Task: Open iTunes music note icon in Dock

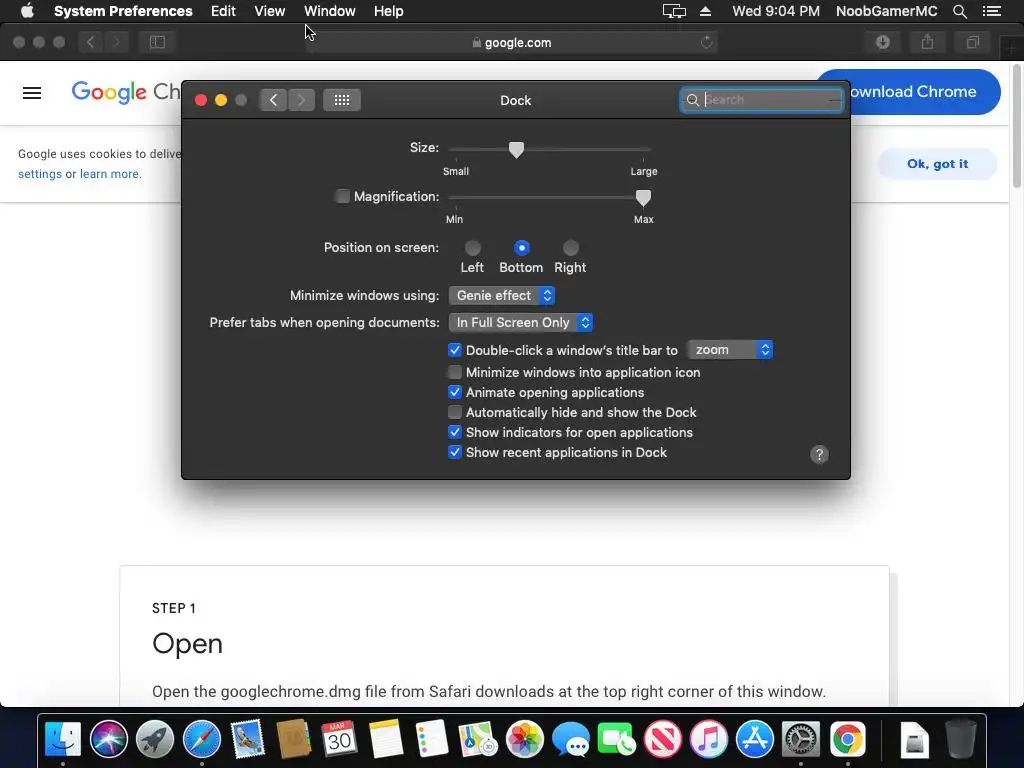Action: (709, 739)
